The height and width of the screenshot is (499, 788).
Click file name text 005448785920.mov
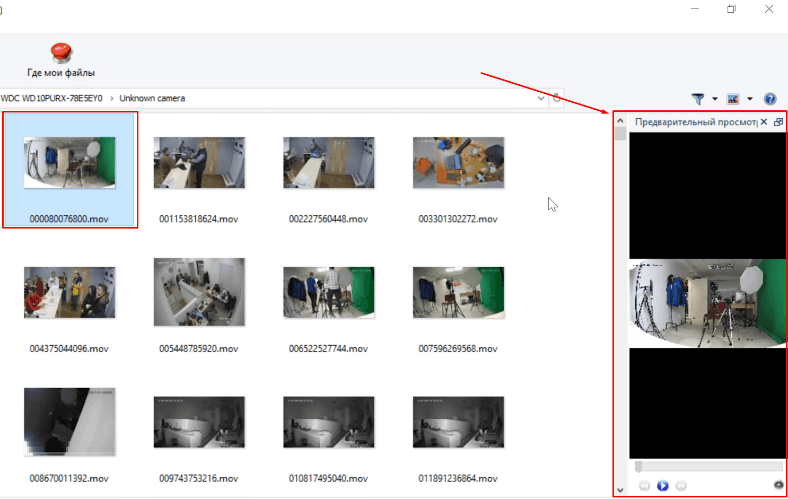(199, 349)
